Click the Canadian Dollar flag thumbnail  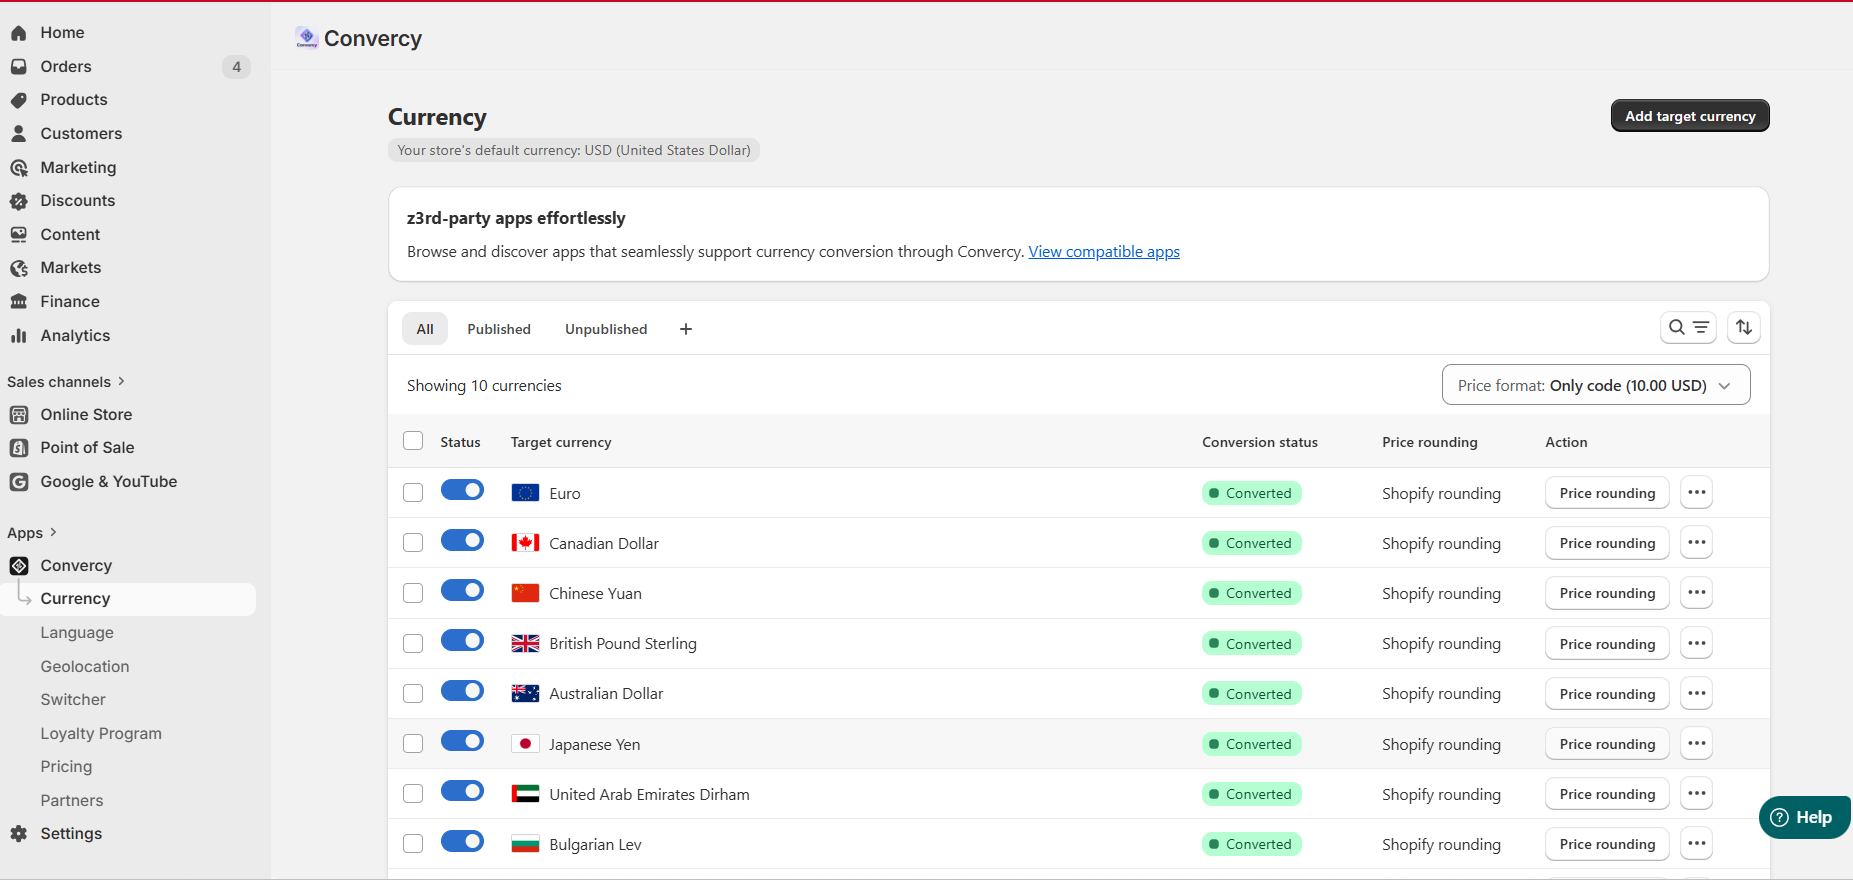[525, 543]
